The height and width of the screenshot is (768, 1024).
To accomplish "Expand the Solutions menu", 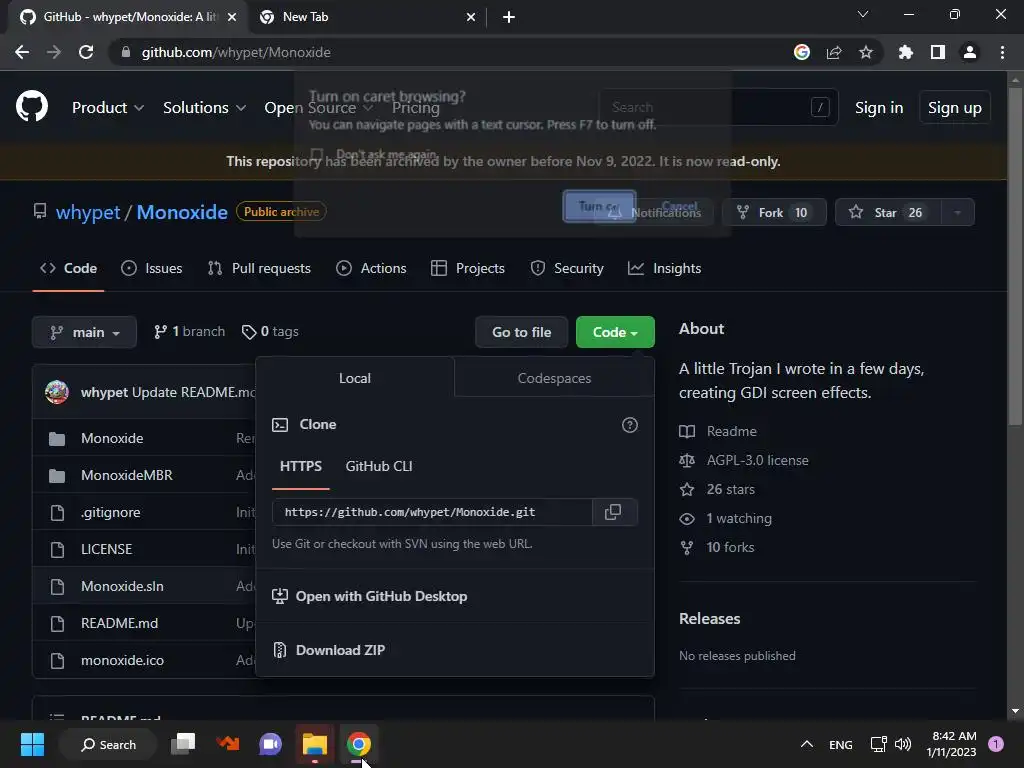I will tap(204, 108).
